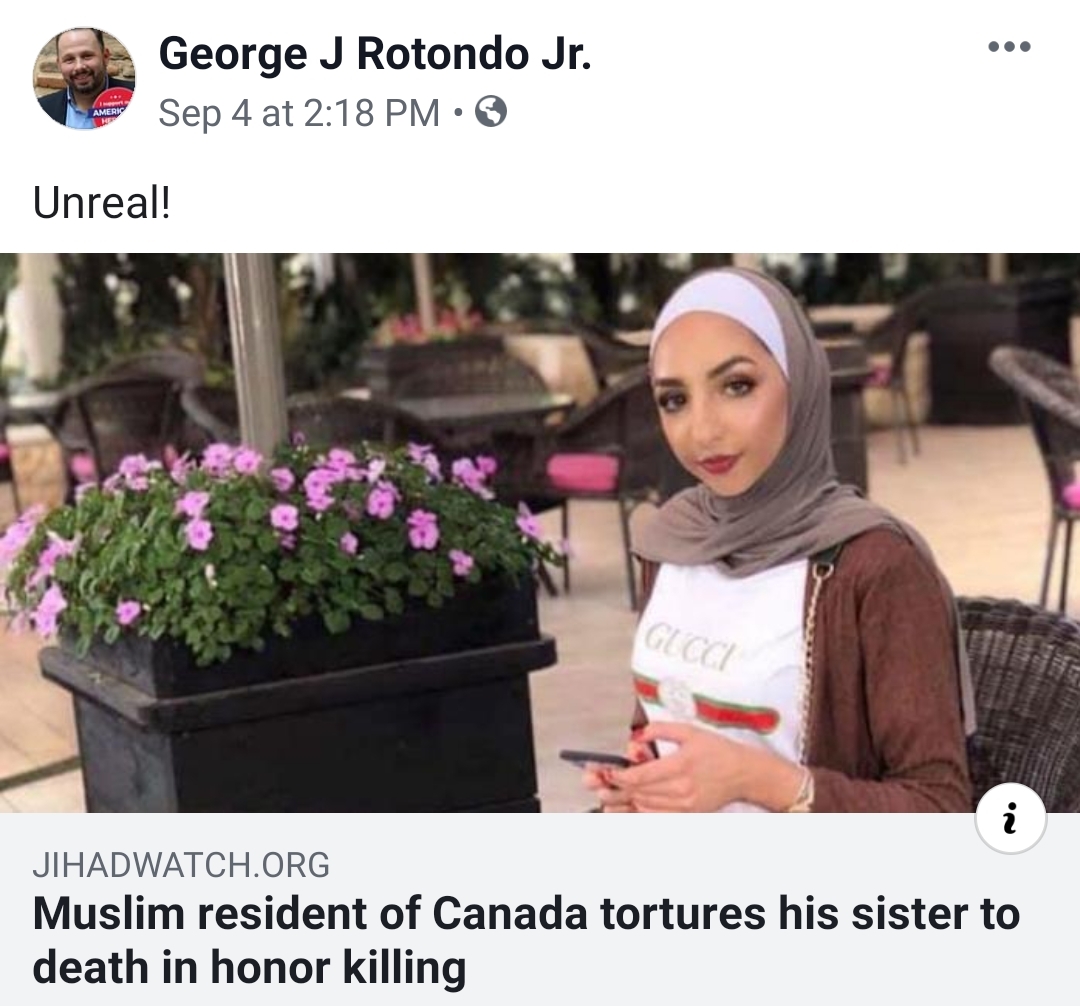Image resolution: width=1080 pixels, height=1006 pixels.
Task: Click the 'Rotondo Jr.' part of the author name
Action: coord(474,54)
